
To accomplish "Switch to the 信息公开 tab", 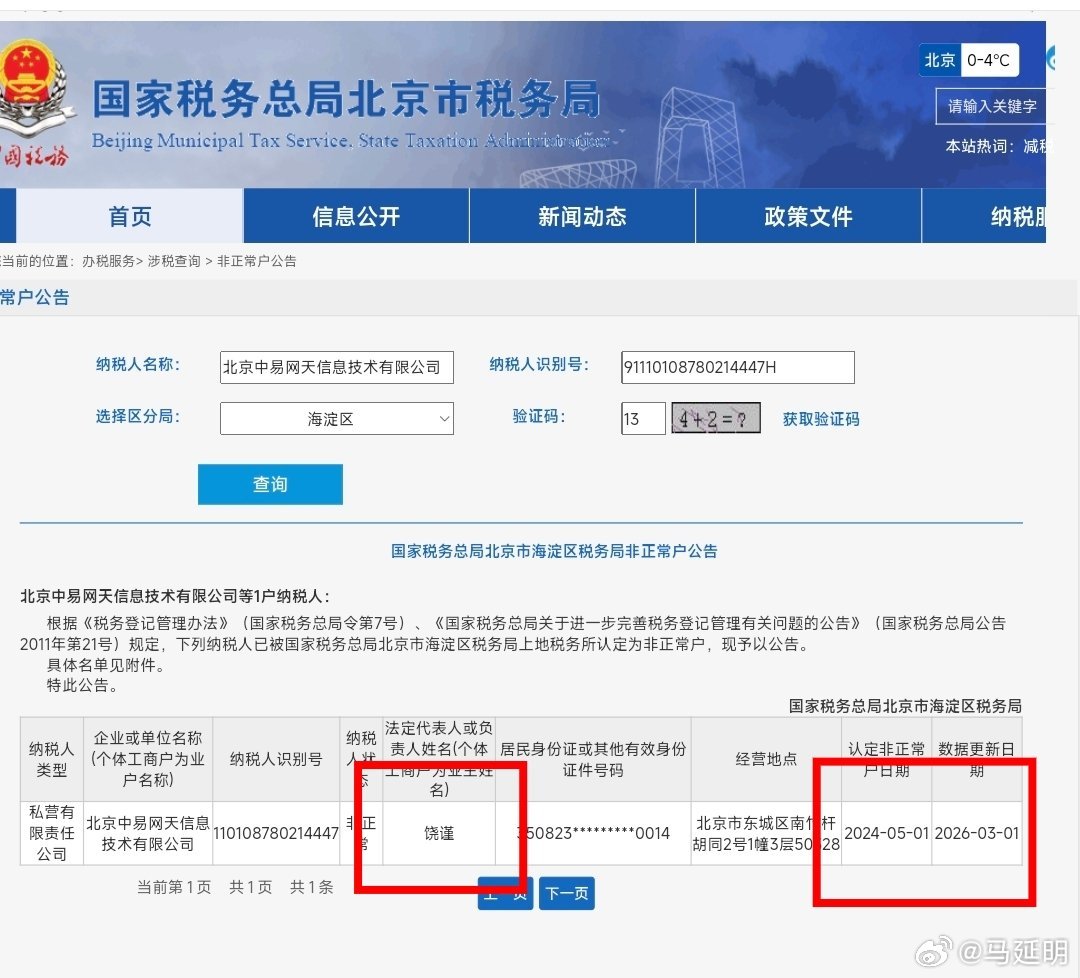I will (x=356, y=216).
